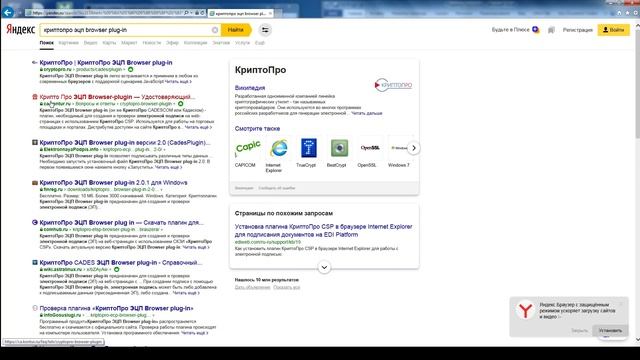Viewport: 640px width, 360px height.
Task: Clear the search query with the X icon
Action: [215, 30]
